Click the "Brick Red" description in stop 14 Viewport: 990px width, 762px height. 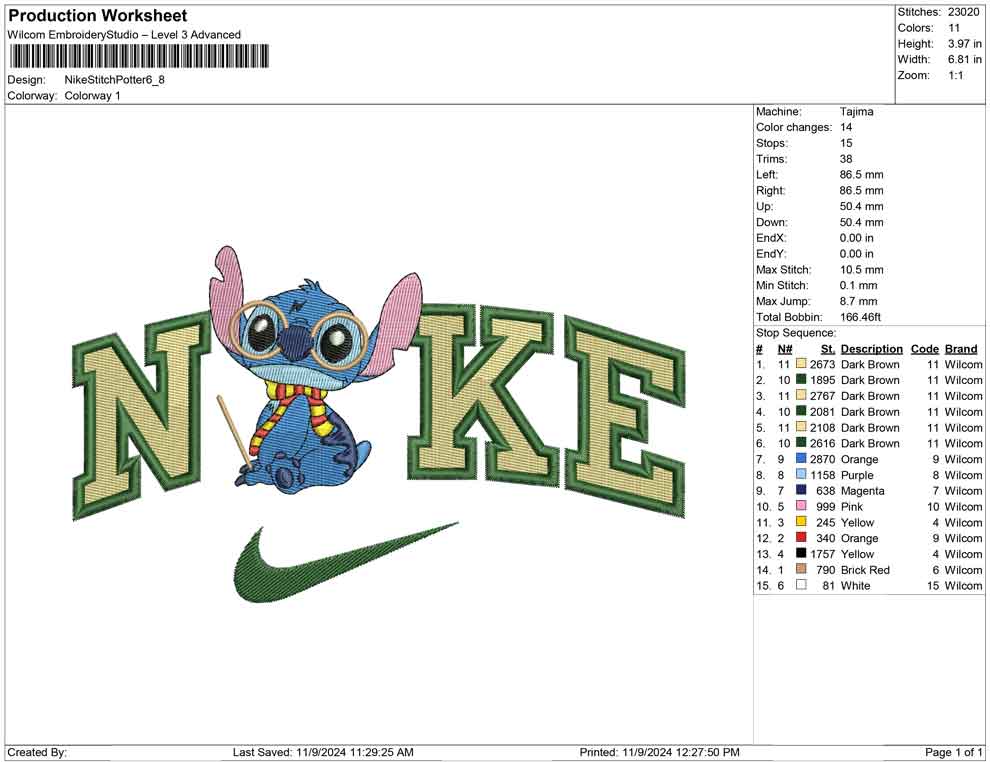point(865,569)
